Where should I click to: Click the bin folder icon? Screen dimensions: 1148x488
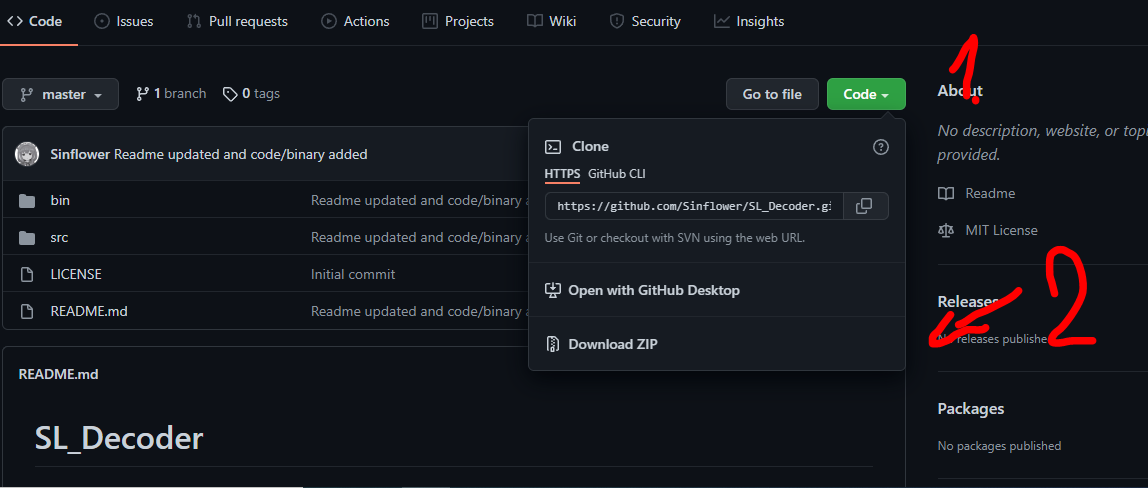pyautogui.click(x=27, y=200)
